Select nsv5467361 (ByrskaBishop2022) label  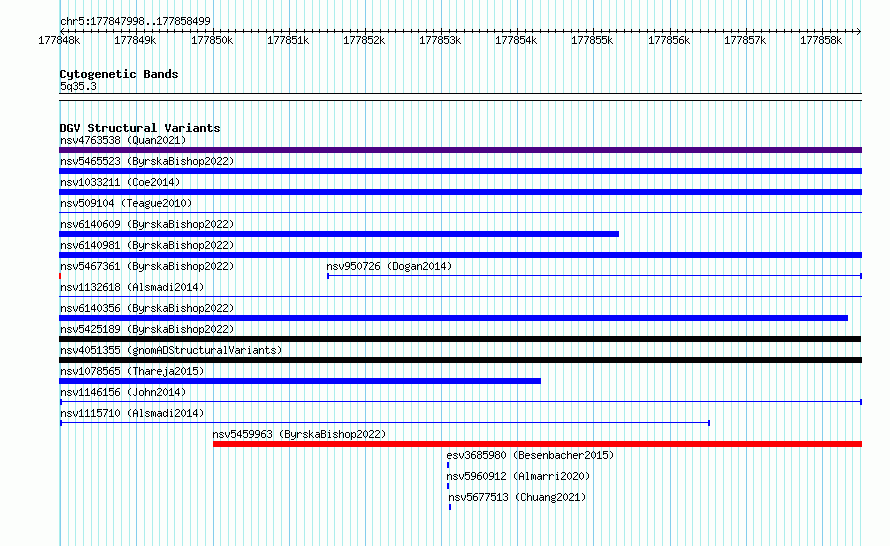click(x=147, y=266)
